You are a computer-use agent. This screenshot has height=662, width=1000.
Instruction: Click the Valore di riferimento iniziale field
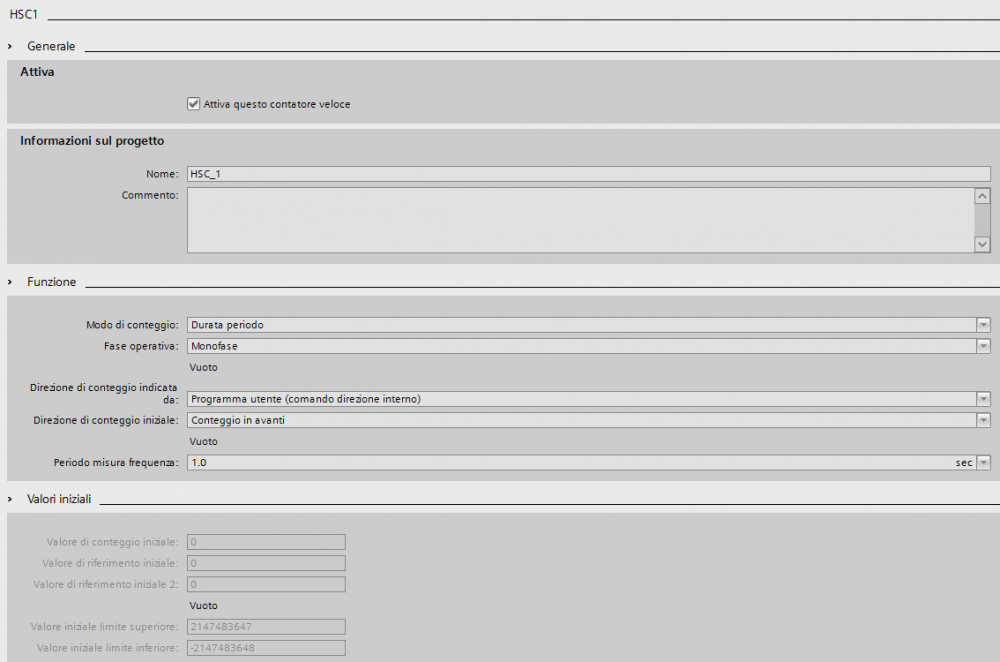click(x=266, y=563)
